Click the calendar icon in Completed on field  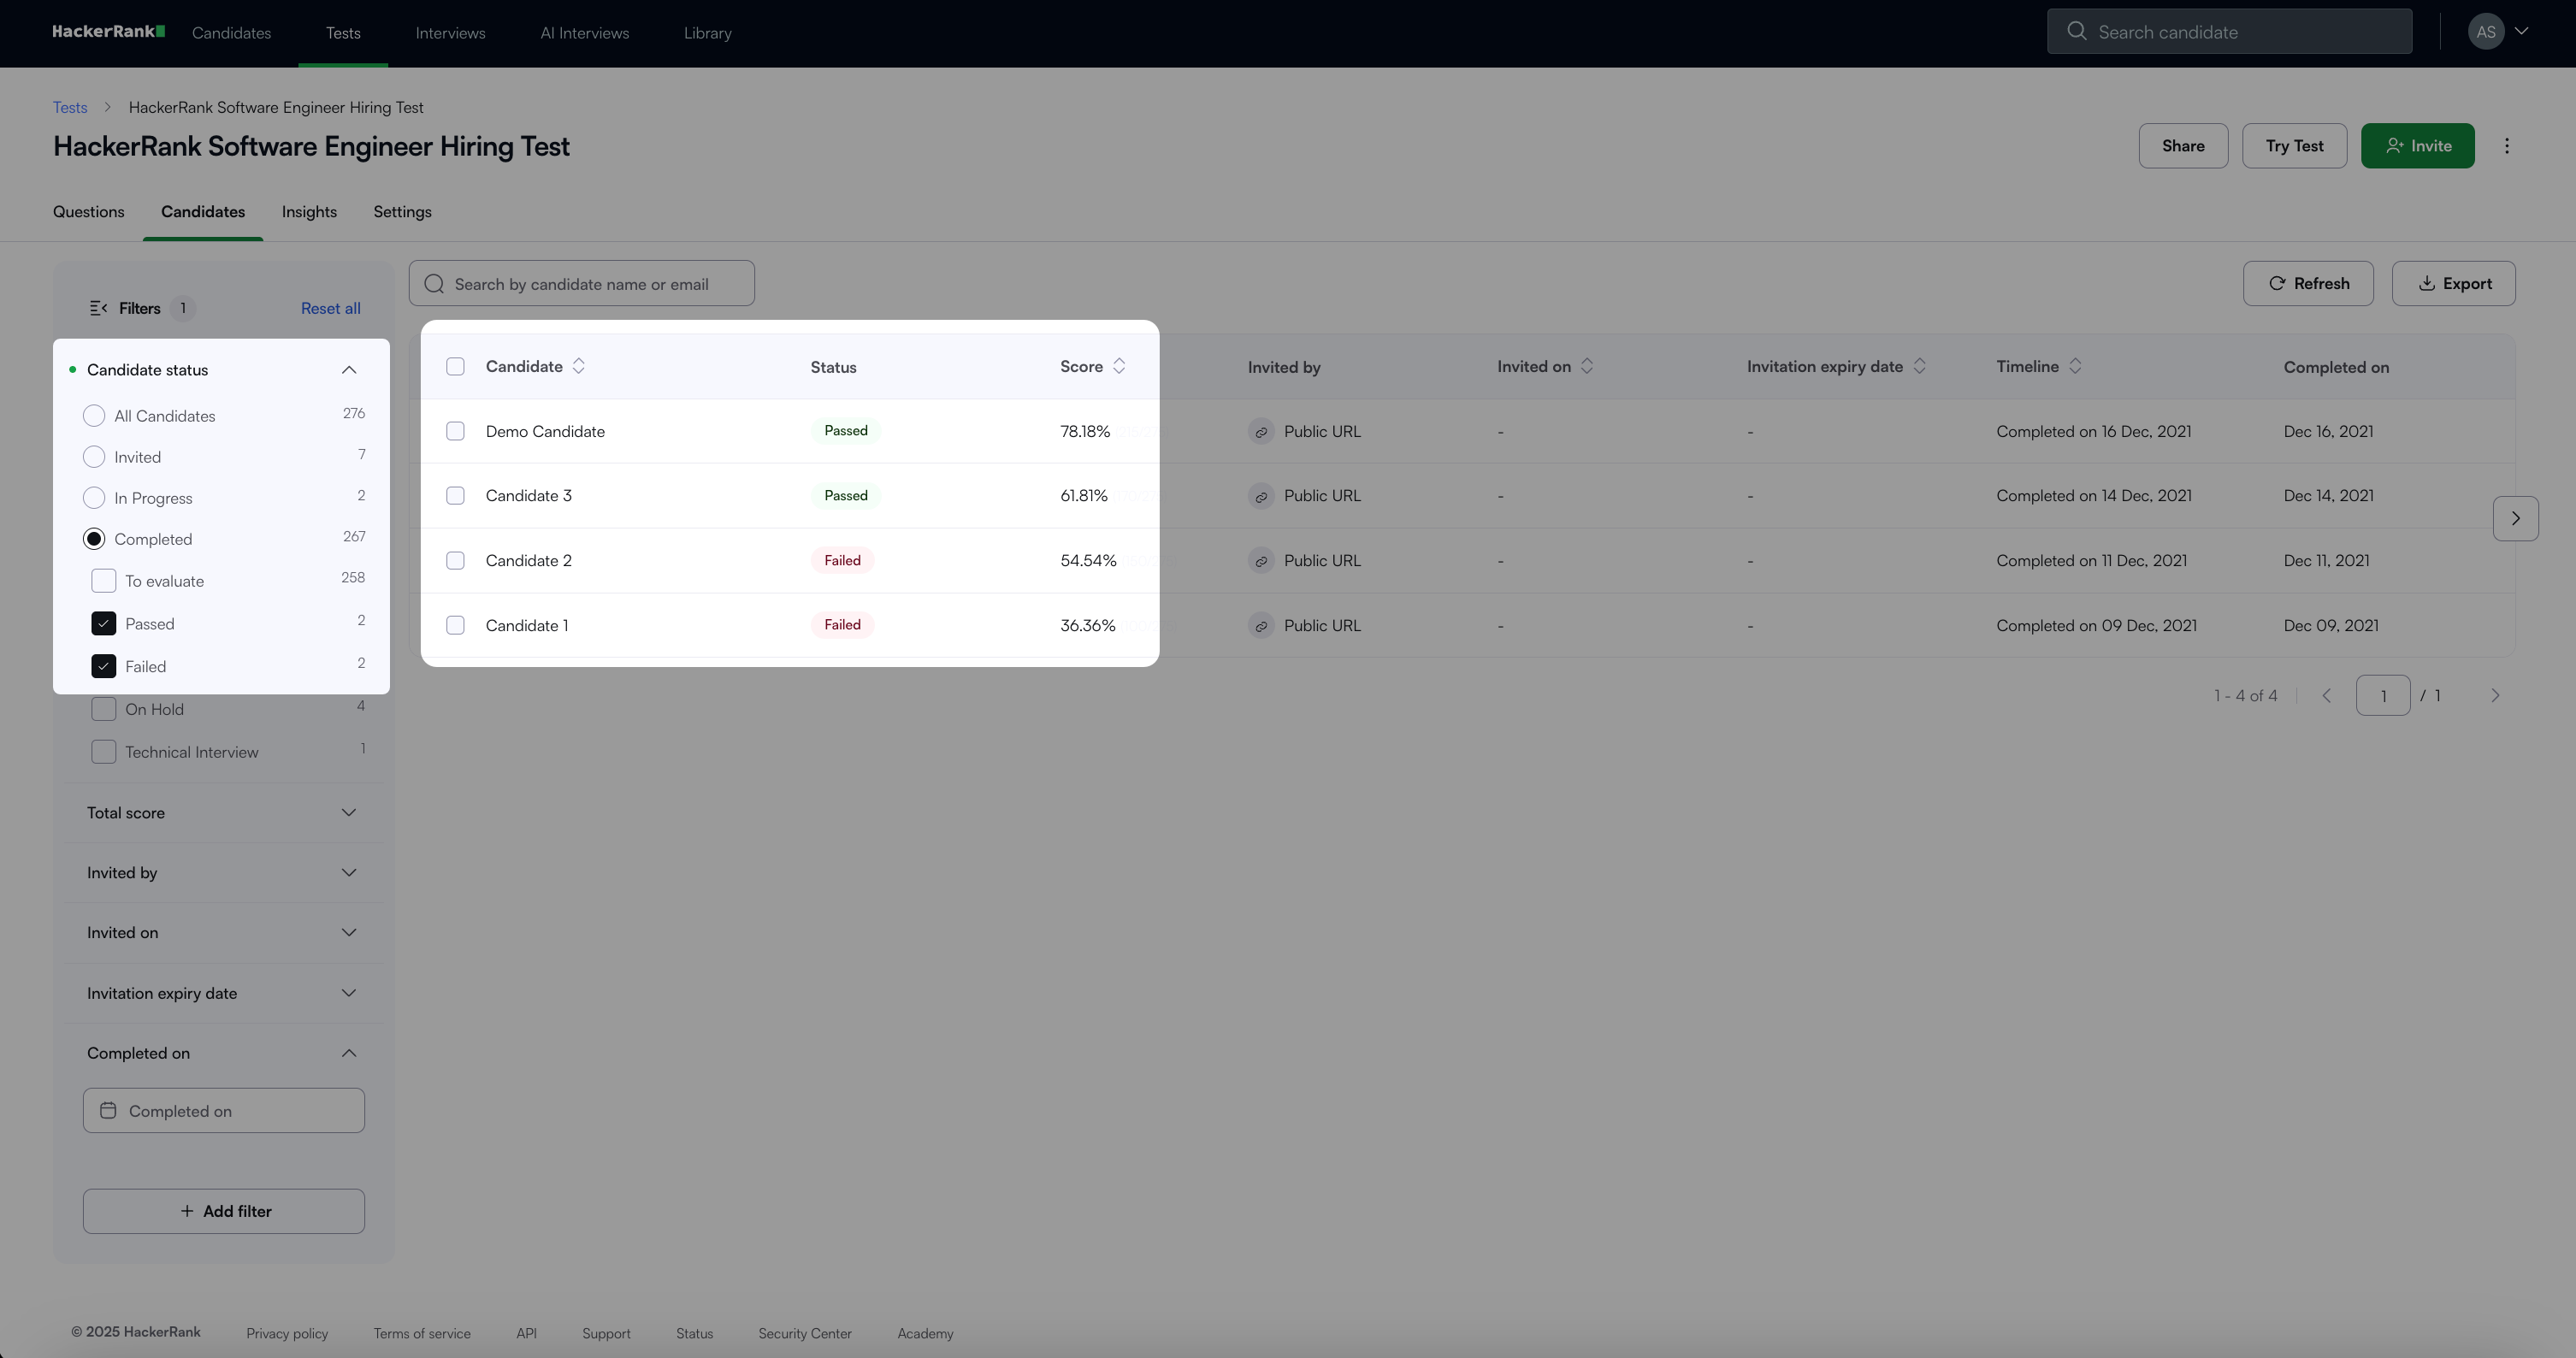108,1110
